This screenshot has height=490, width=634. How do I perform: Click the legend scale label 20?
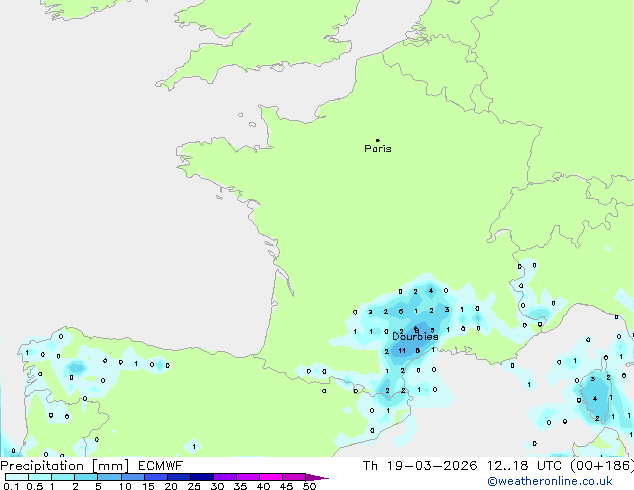(x=171, y=486)
